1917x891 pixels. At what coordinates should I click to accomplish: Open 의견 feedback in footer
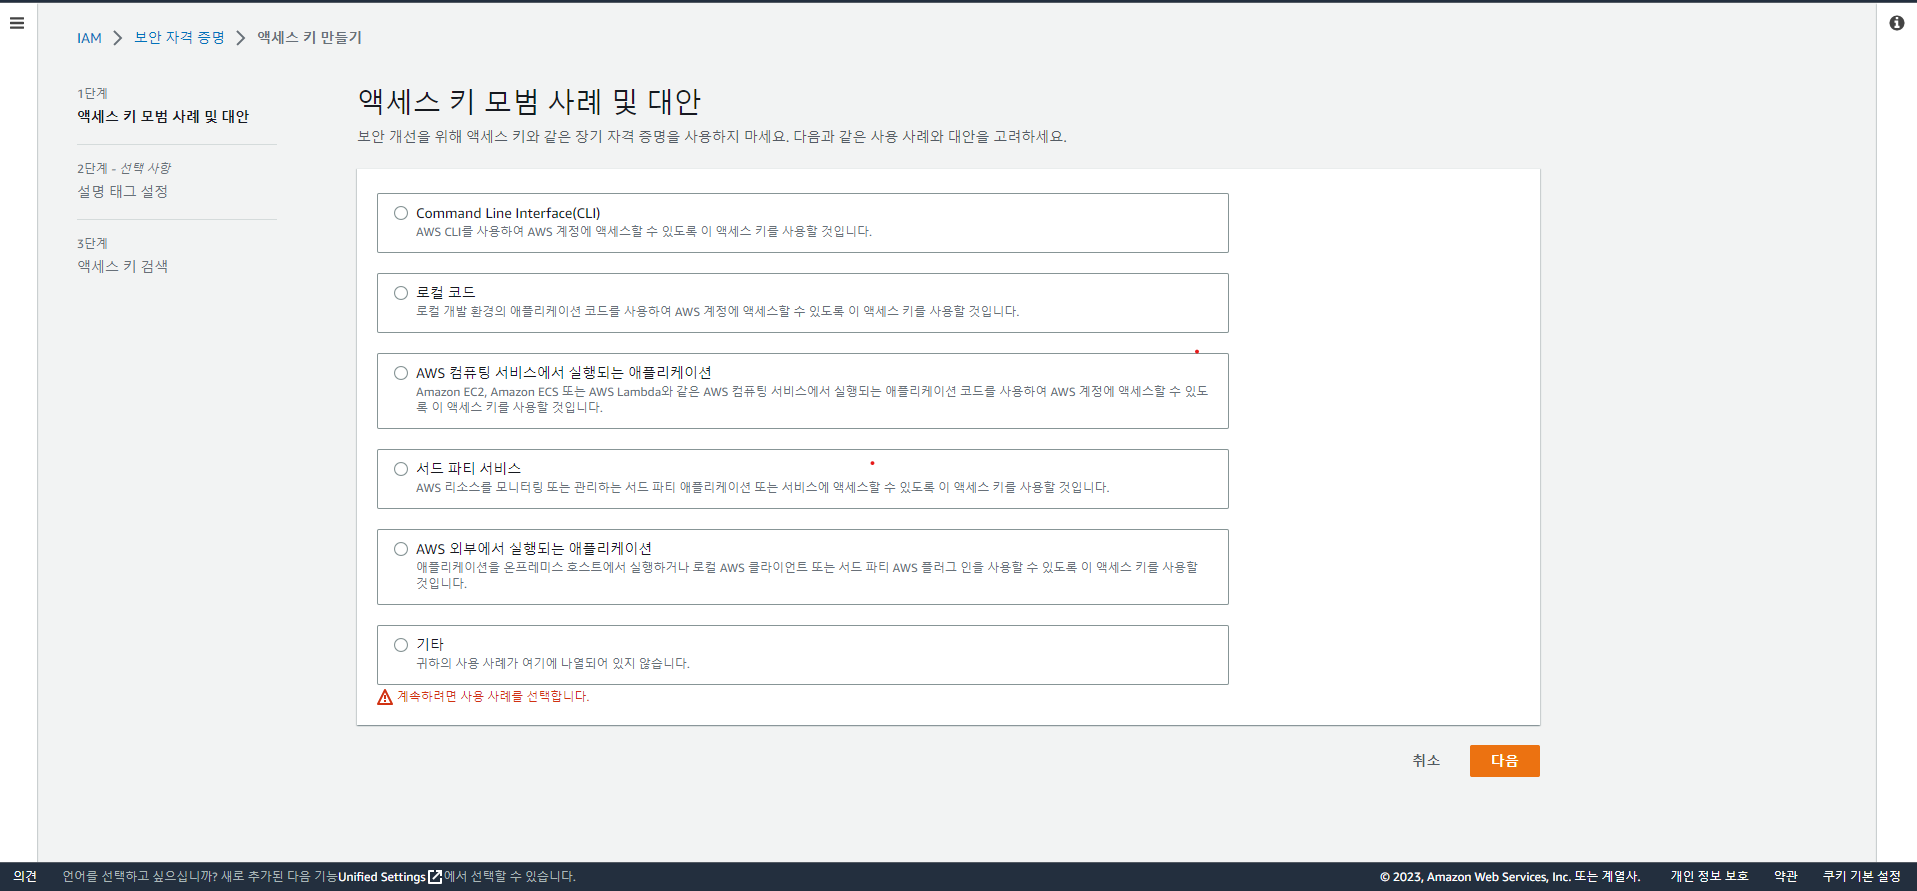[x=25, y=877]
